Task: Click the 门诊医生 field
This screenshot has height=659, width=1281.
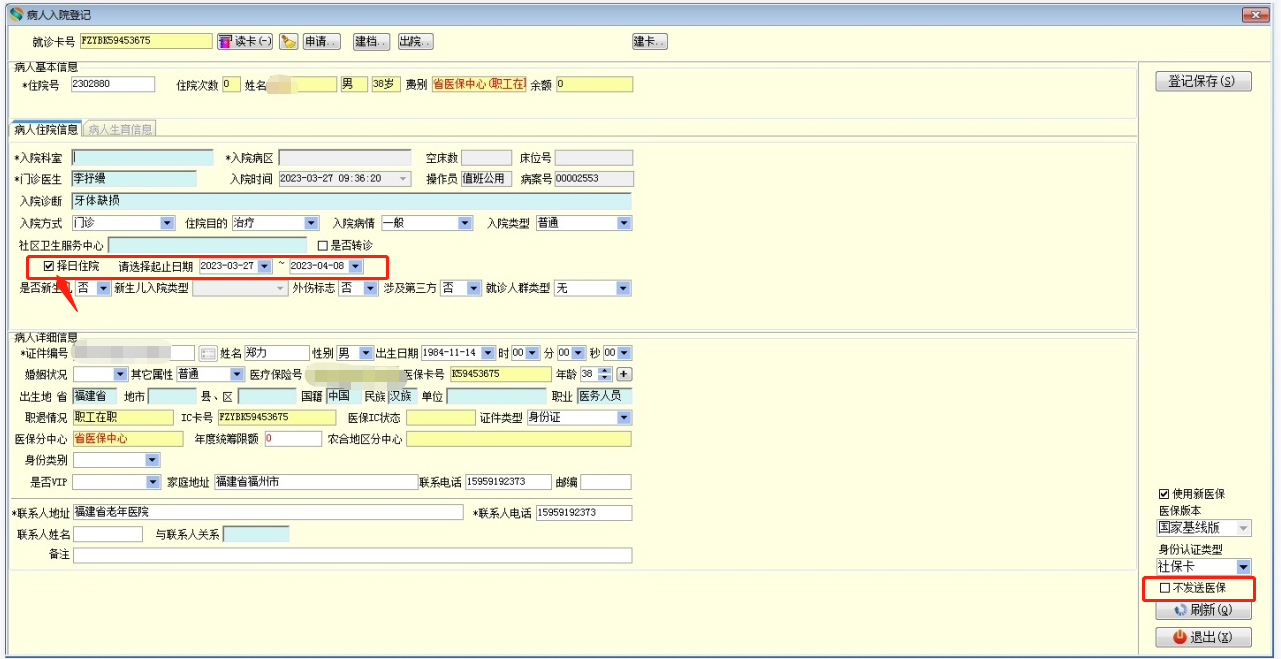Action: (134, 179)
